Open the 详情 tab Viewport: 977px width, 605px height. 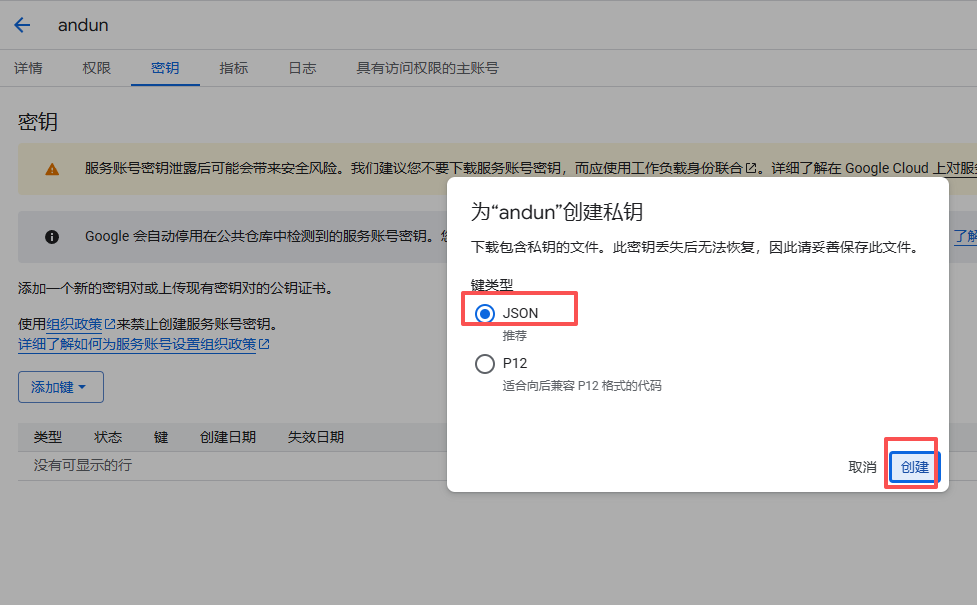point(28,68)
